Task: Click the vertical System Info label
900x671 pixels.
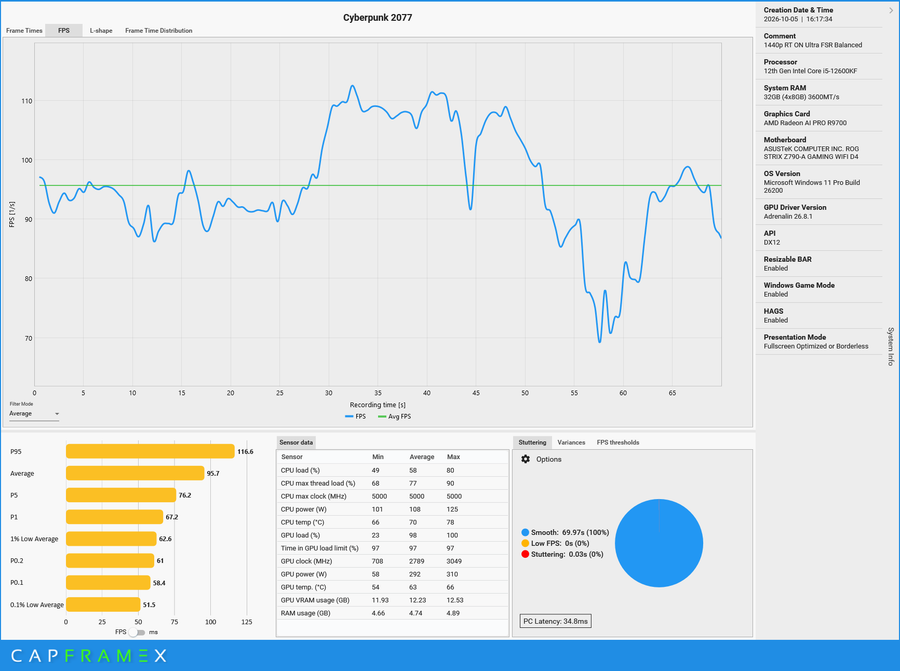Action: (x=891, y=346)
